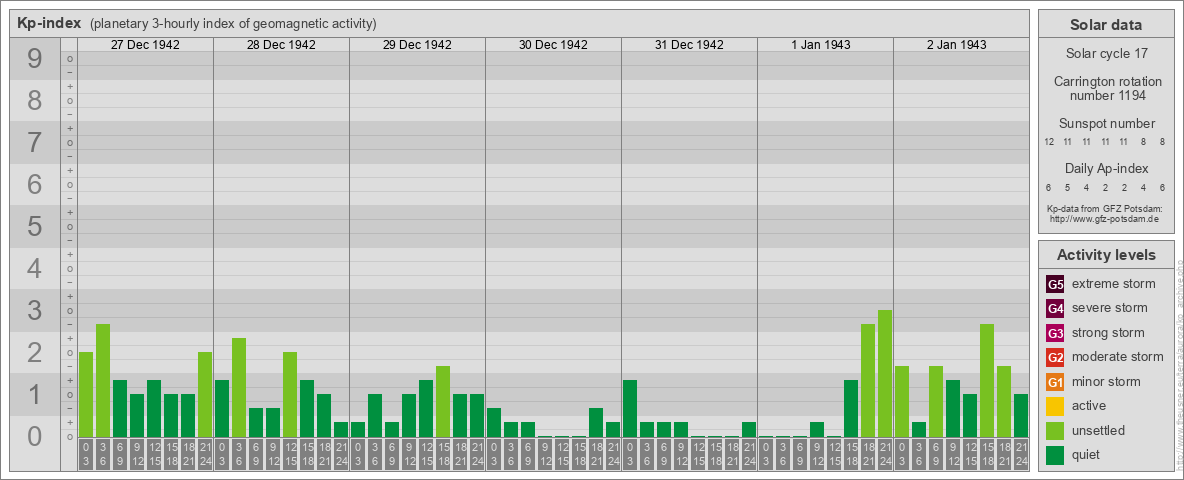Select the 27 Dec 3-6 light green bar
Image resolution: width=1184 pixels, height=480 pixels.
[x=103, y=380]
